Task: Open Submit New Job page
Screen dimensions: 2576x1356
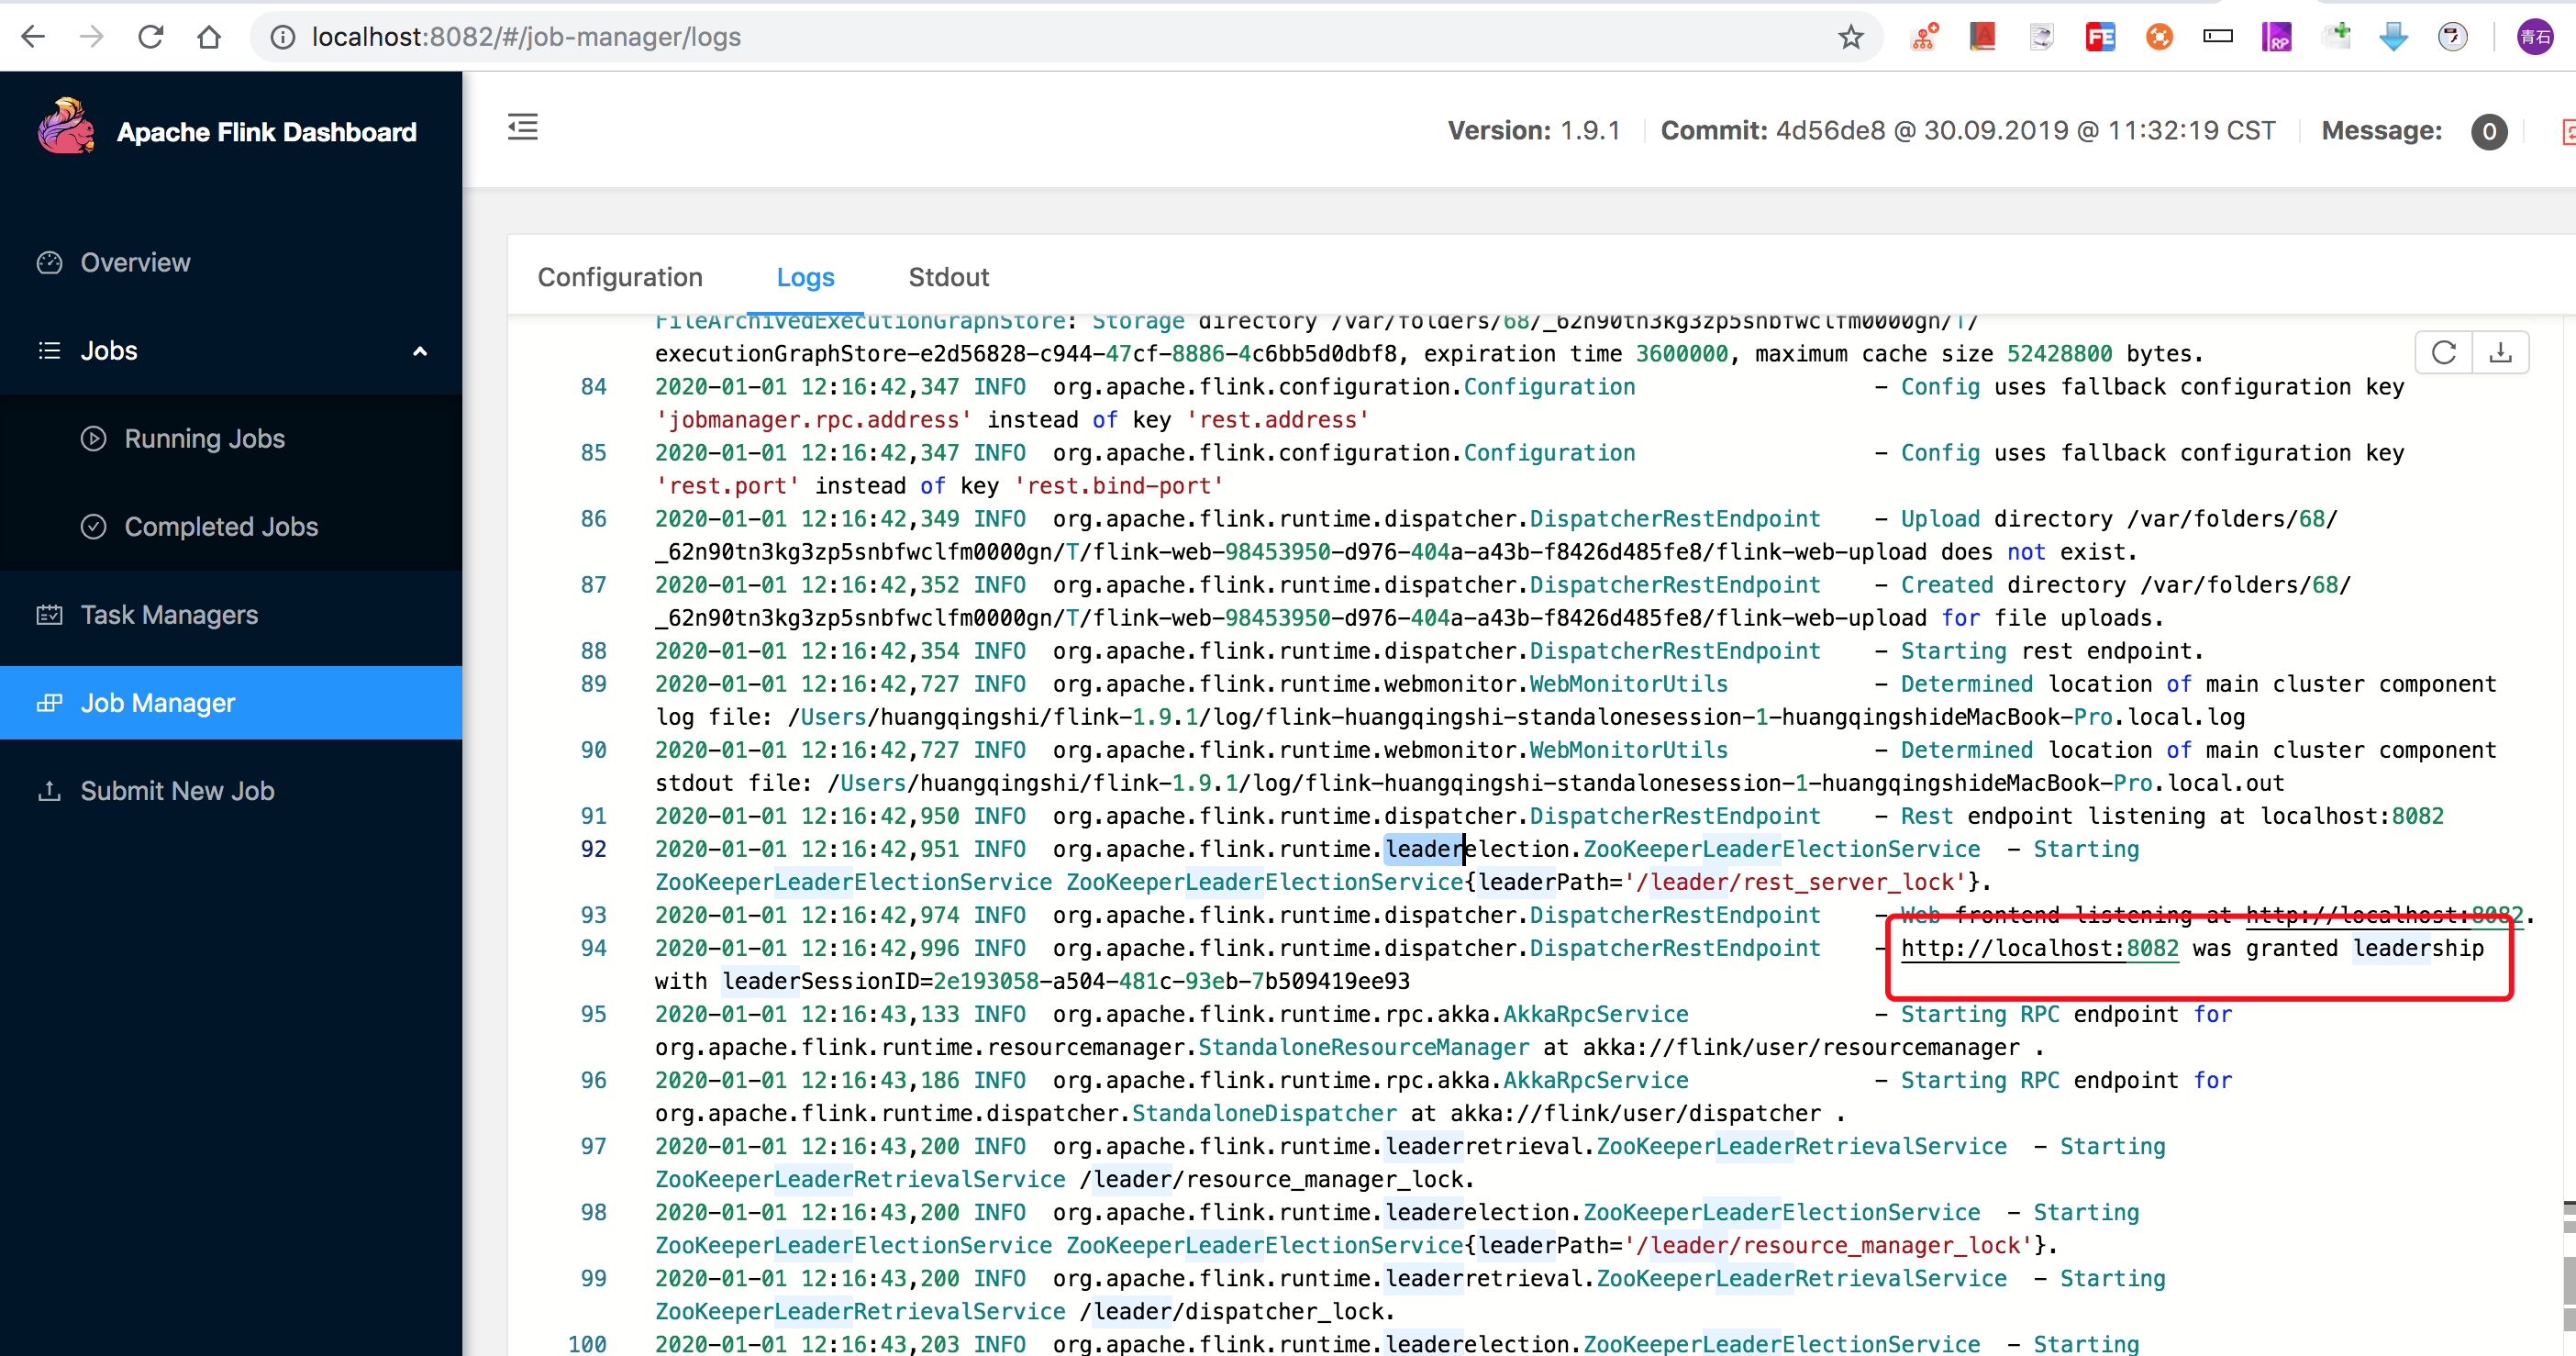Action: [x=177, y=791]
